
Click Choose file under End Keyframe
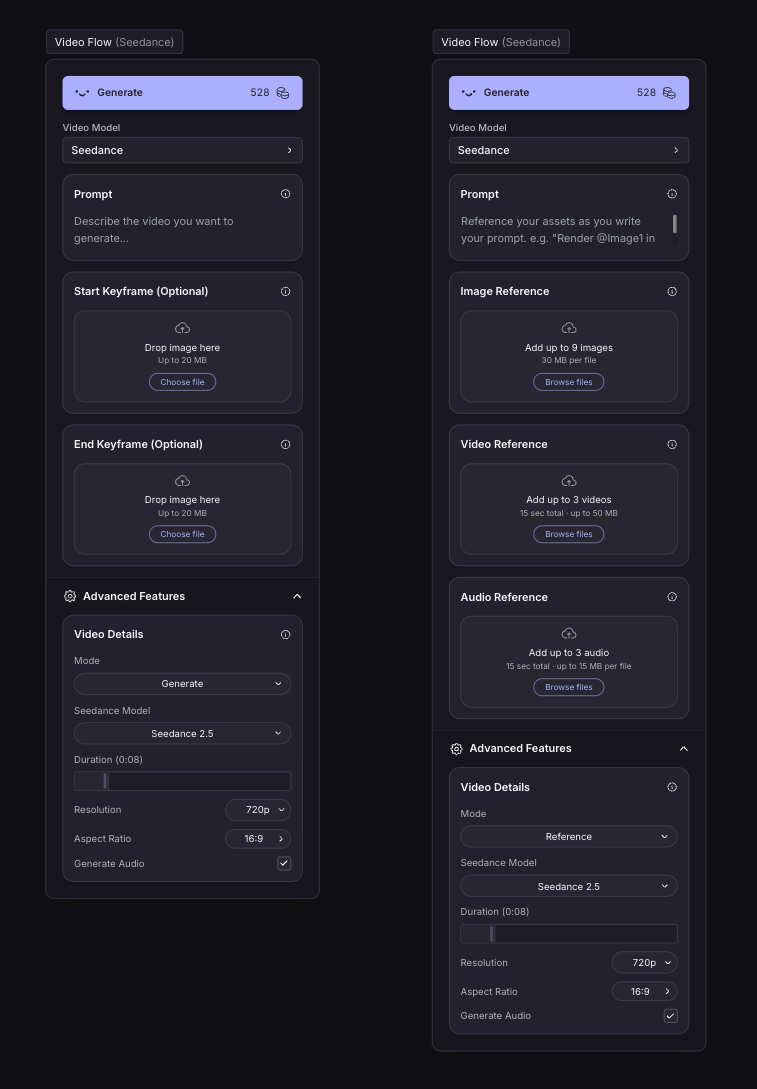[183, 534]
